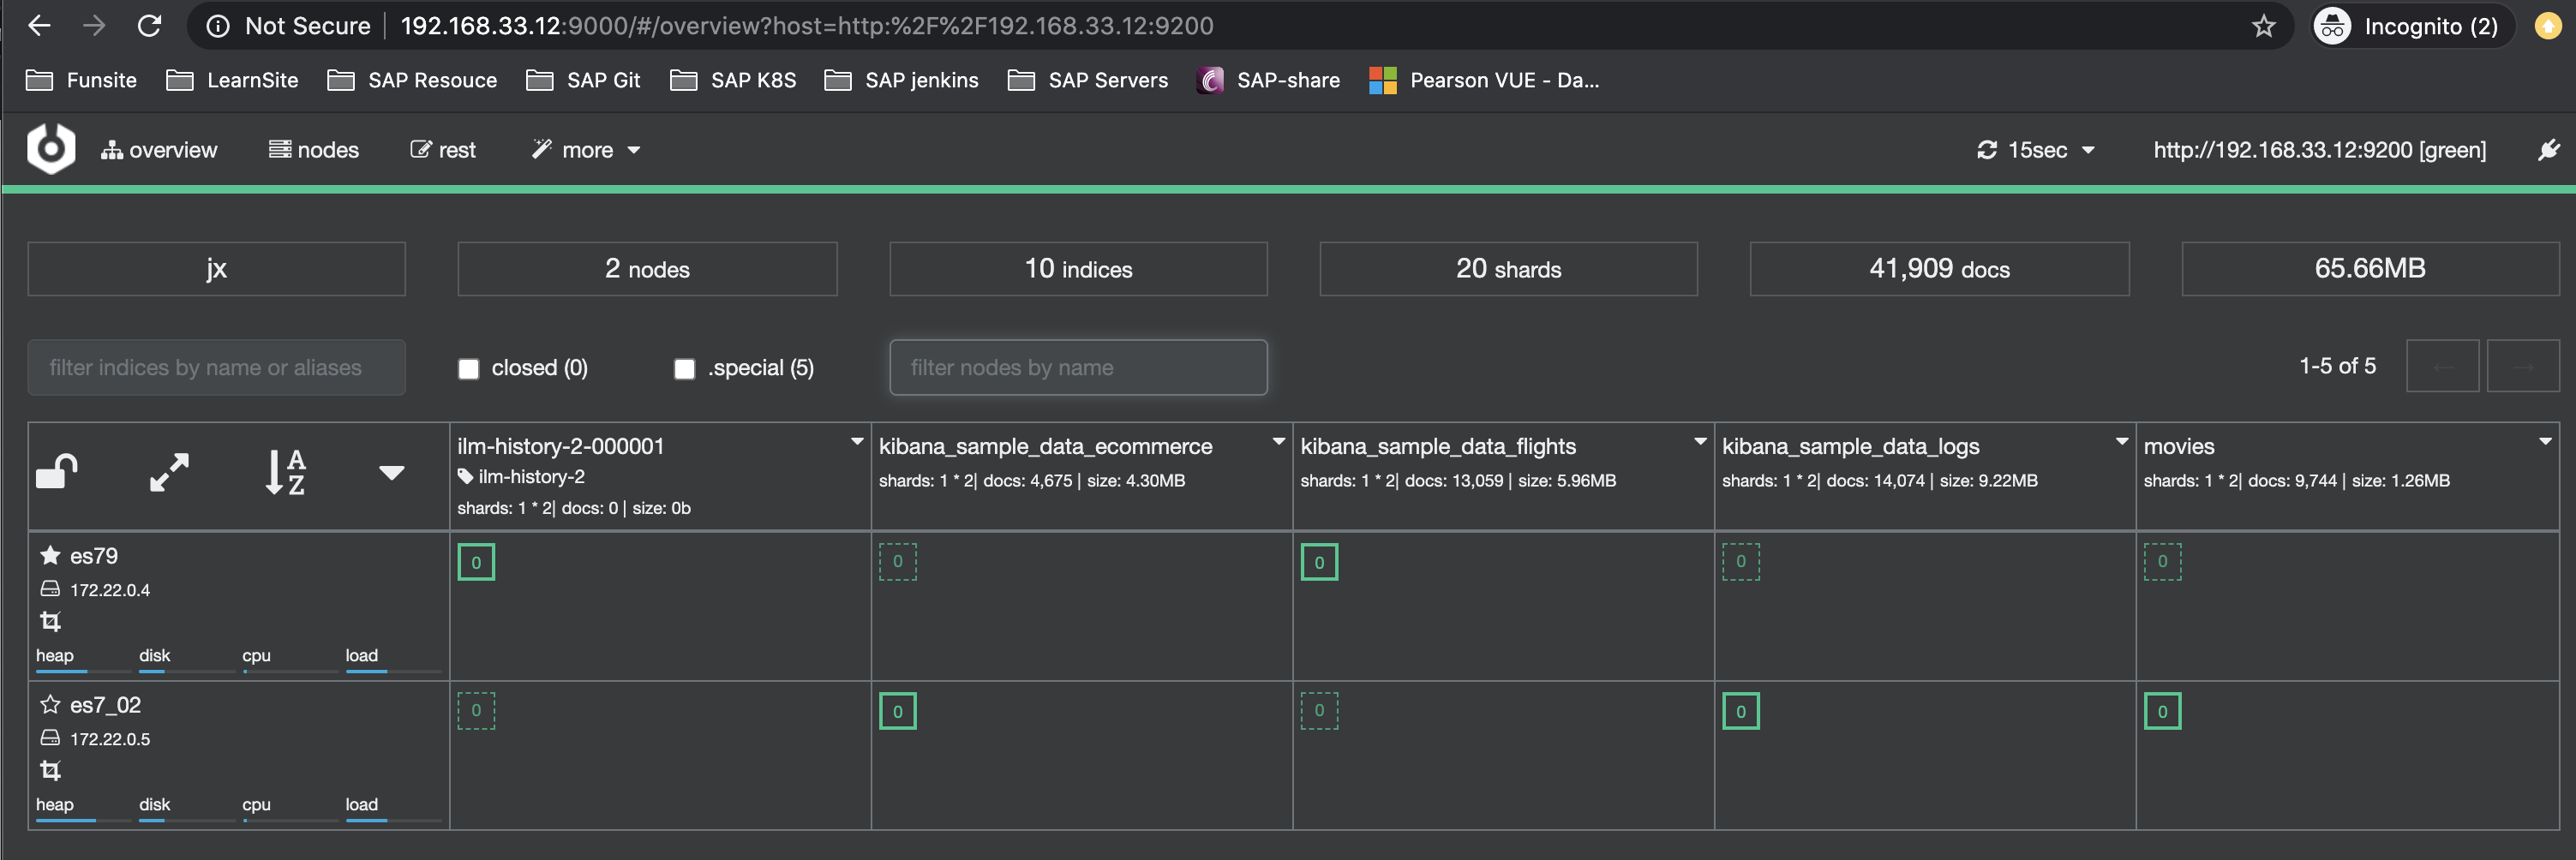Click the browser back arrow
Image resolution: width=2576 pixels, height=860 pixels.
39,26
